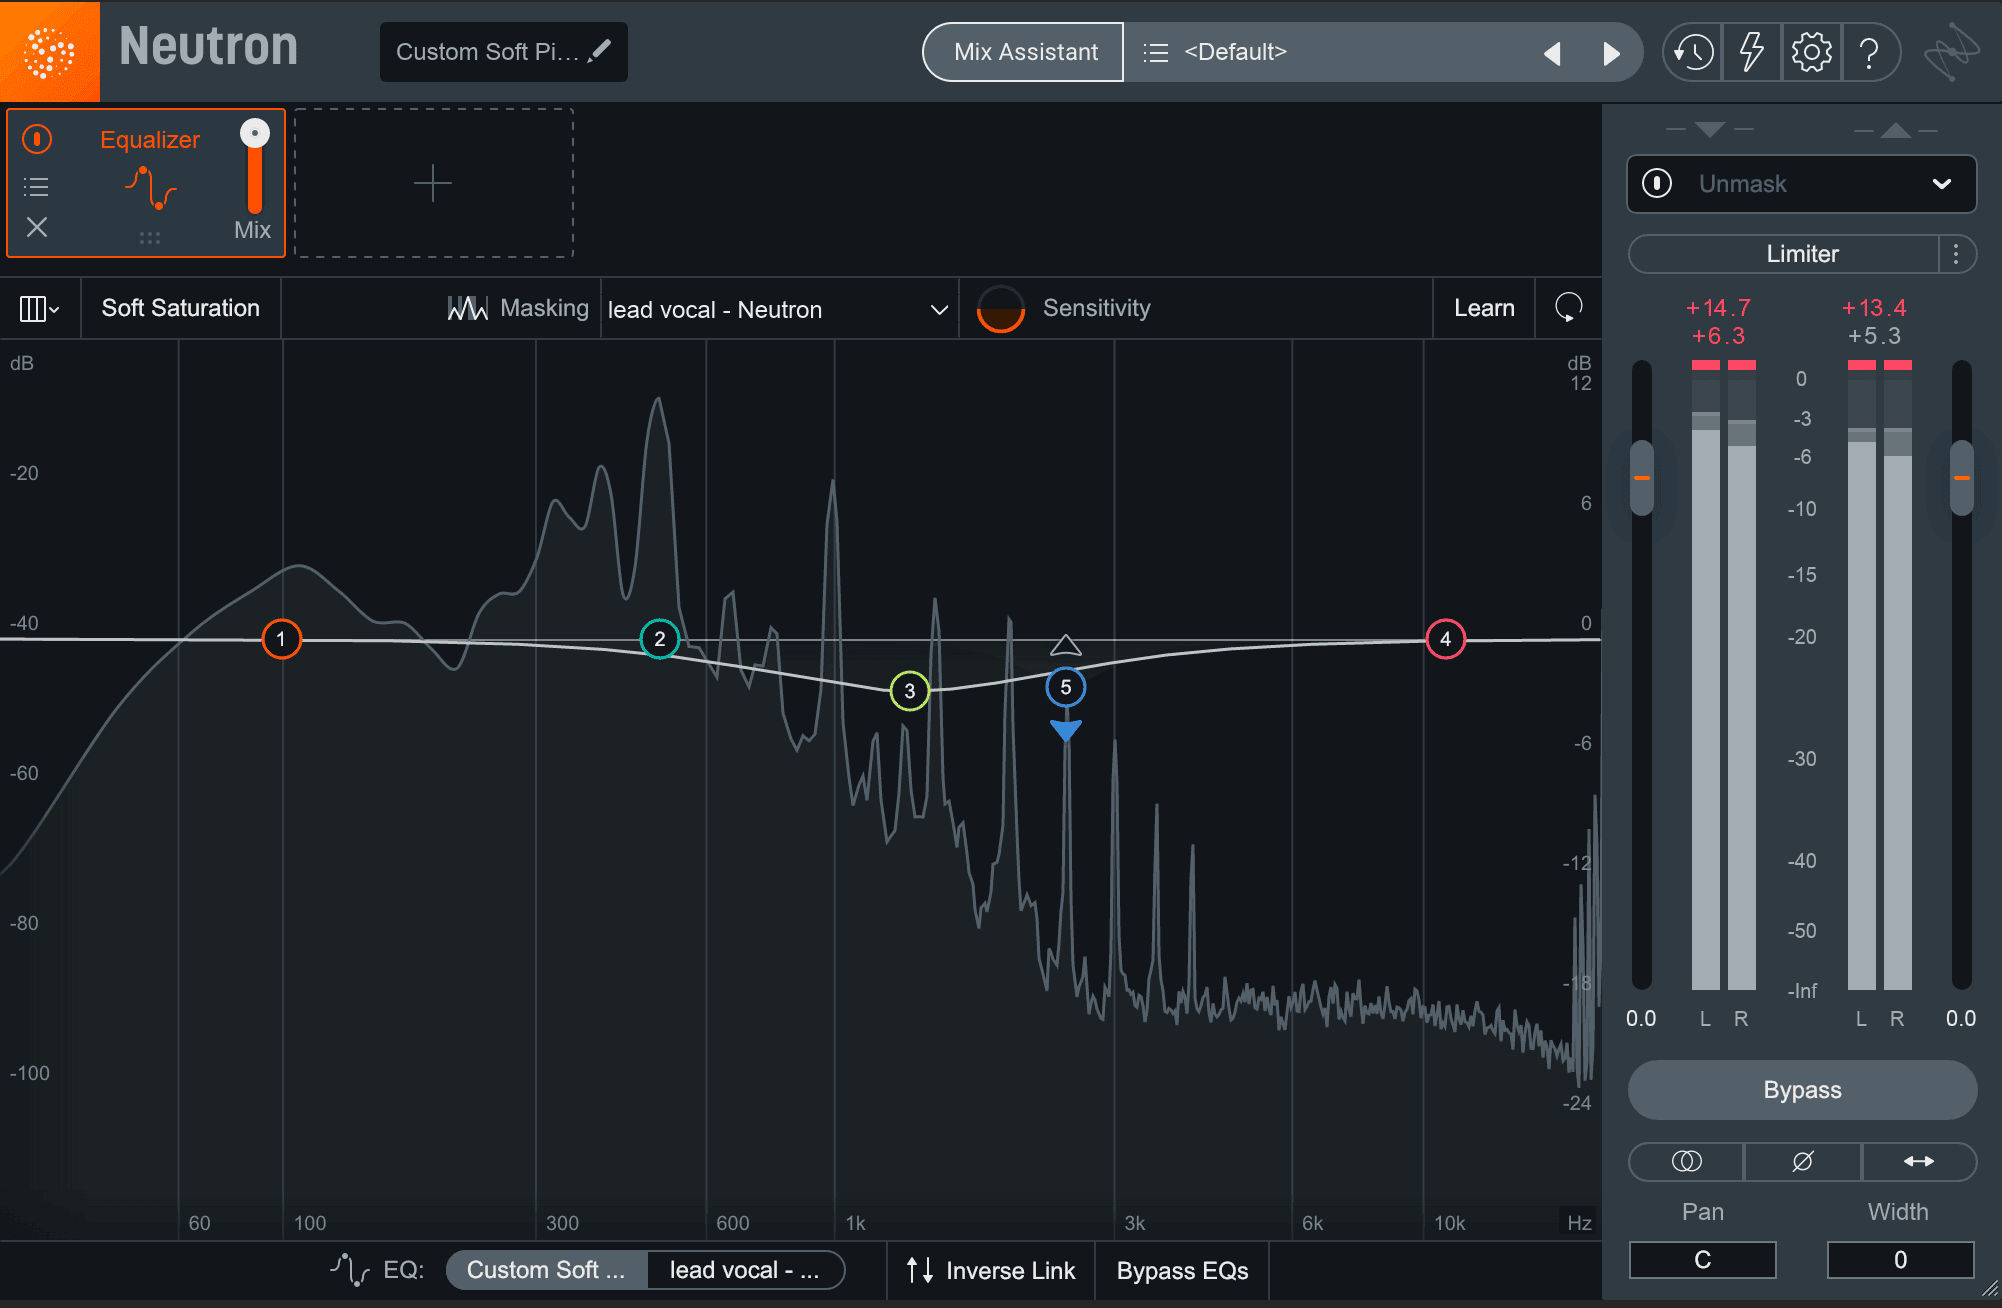Add a new module with the plus slot

(x=433, y=183)
